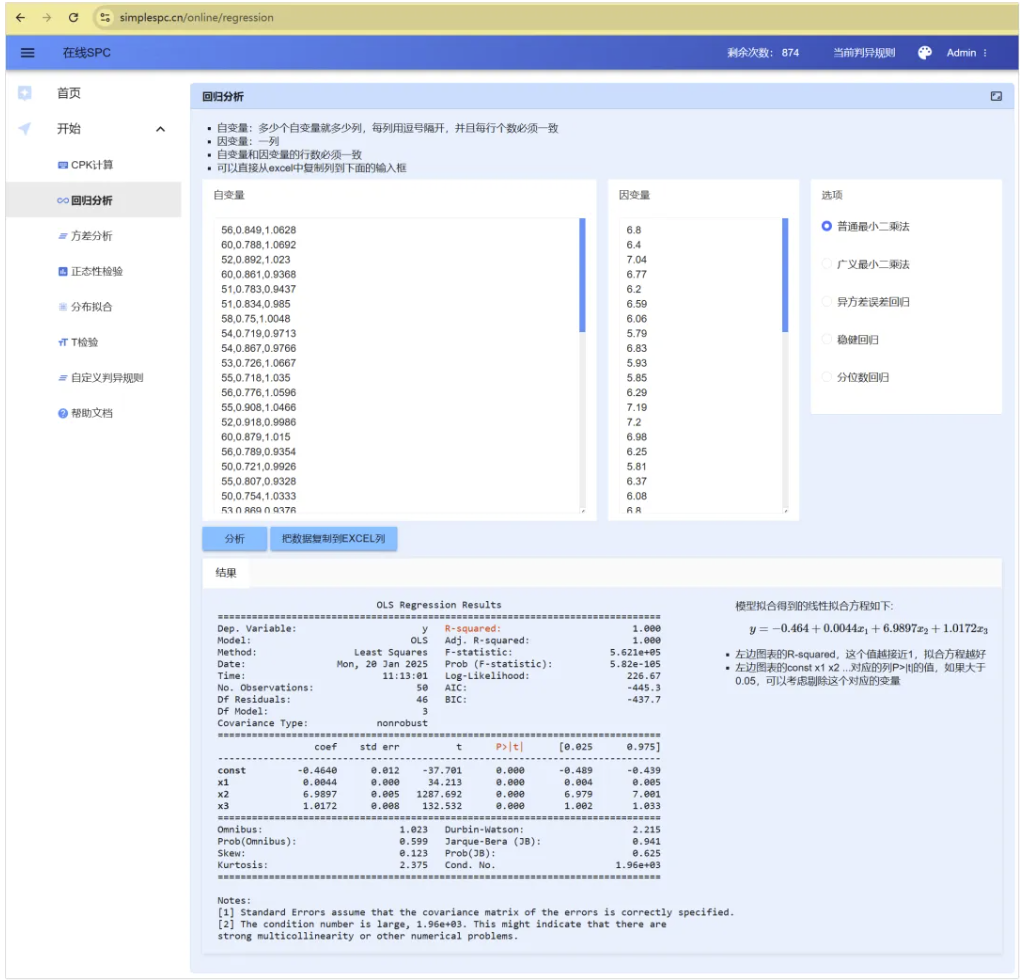Click the 分析 button
The width and height of the screenshot is (1026, 980).
pyautogui.click(x=234, y=539)
